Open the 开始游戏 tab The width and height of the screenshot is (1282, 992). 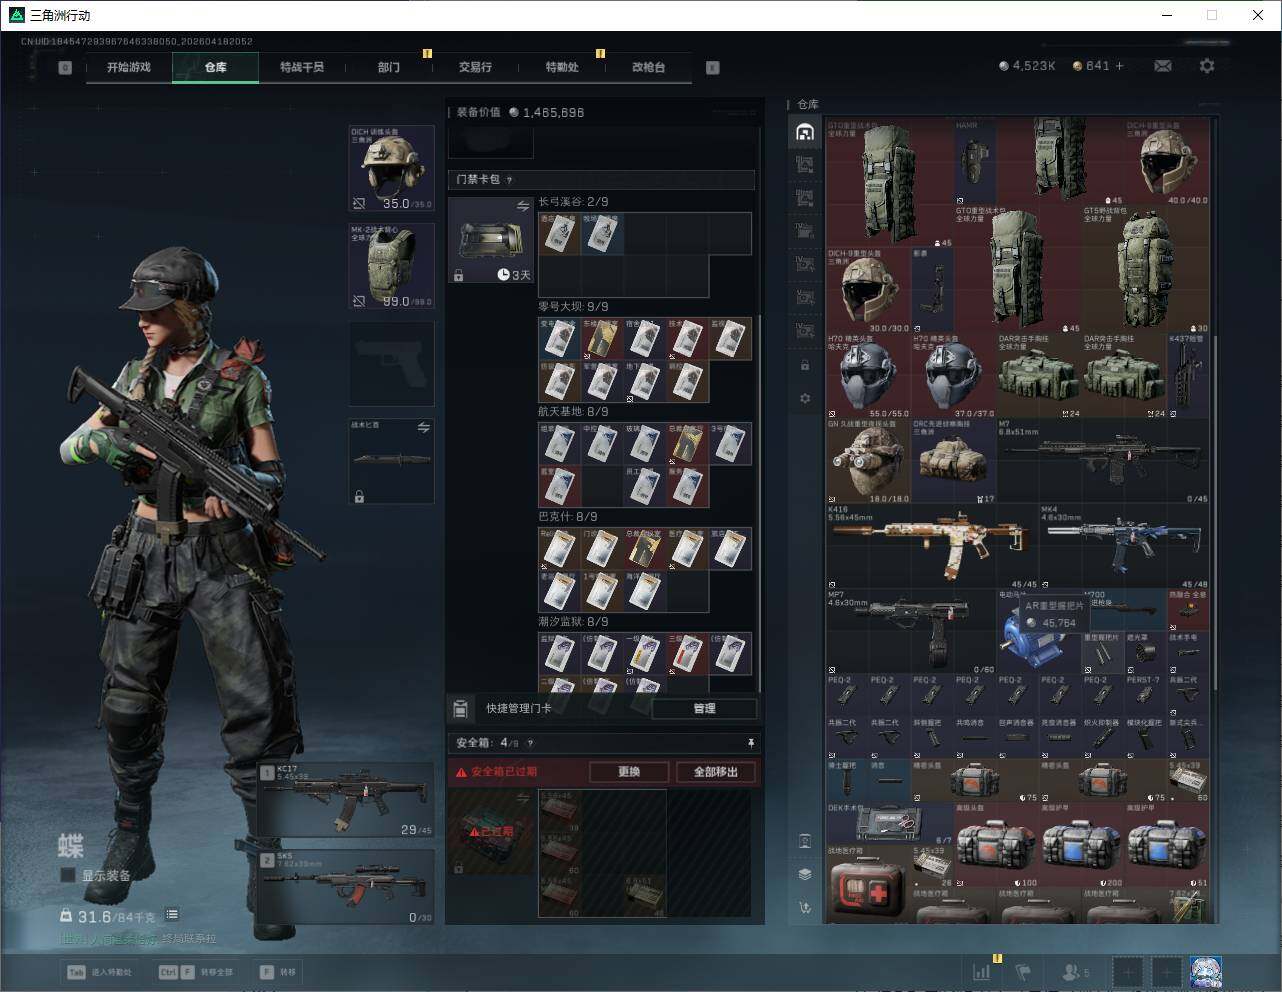[129, 67]
